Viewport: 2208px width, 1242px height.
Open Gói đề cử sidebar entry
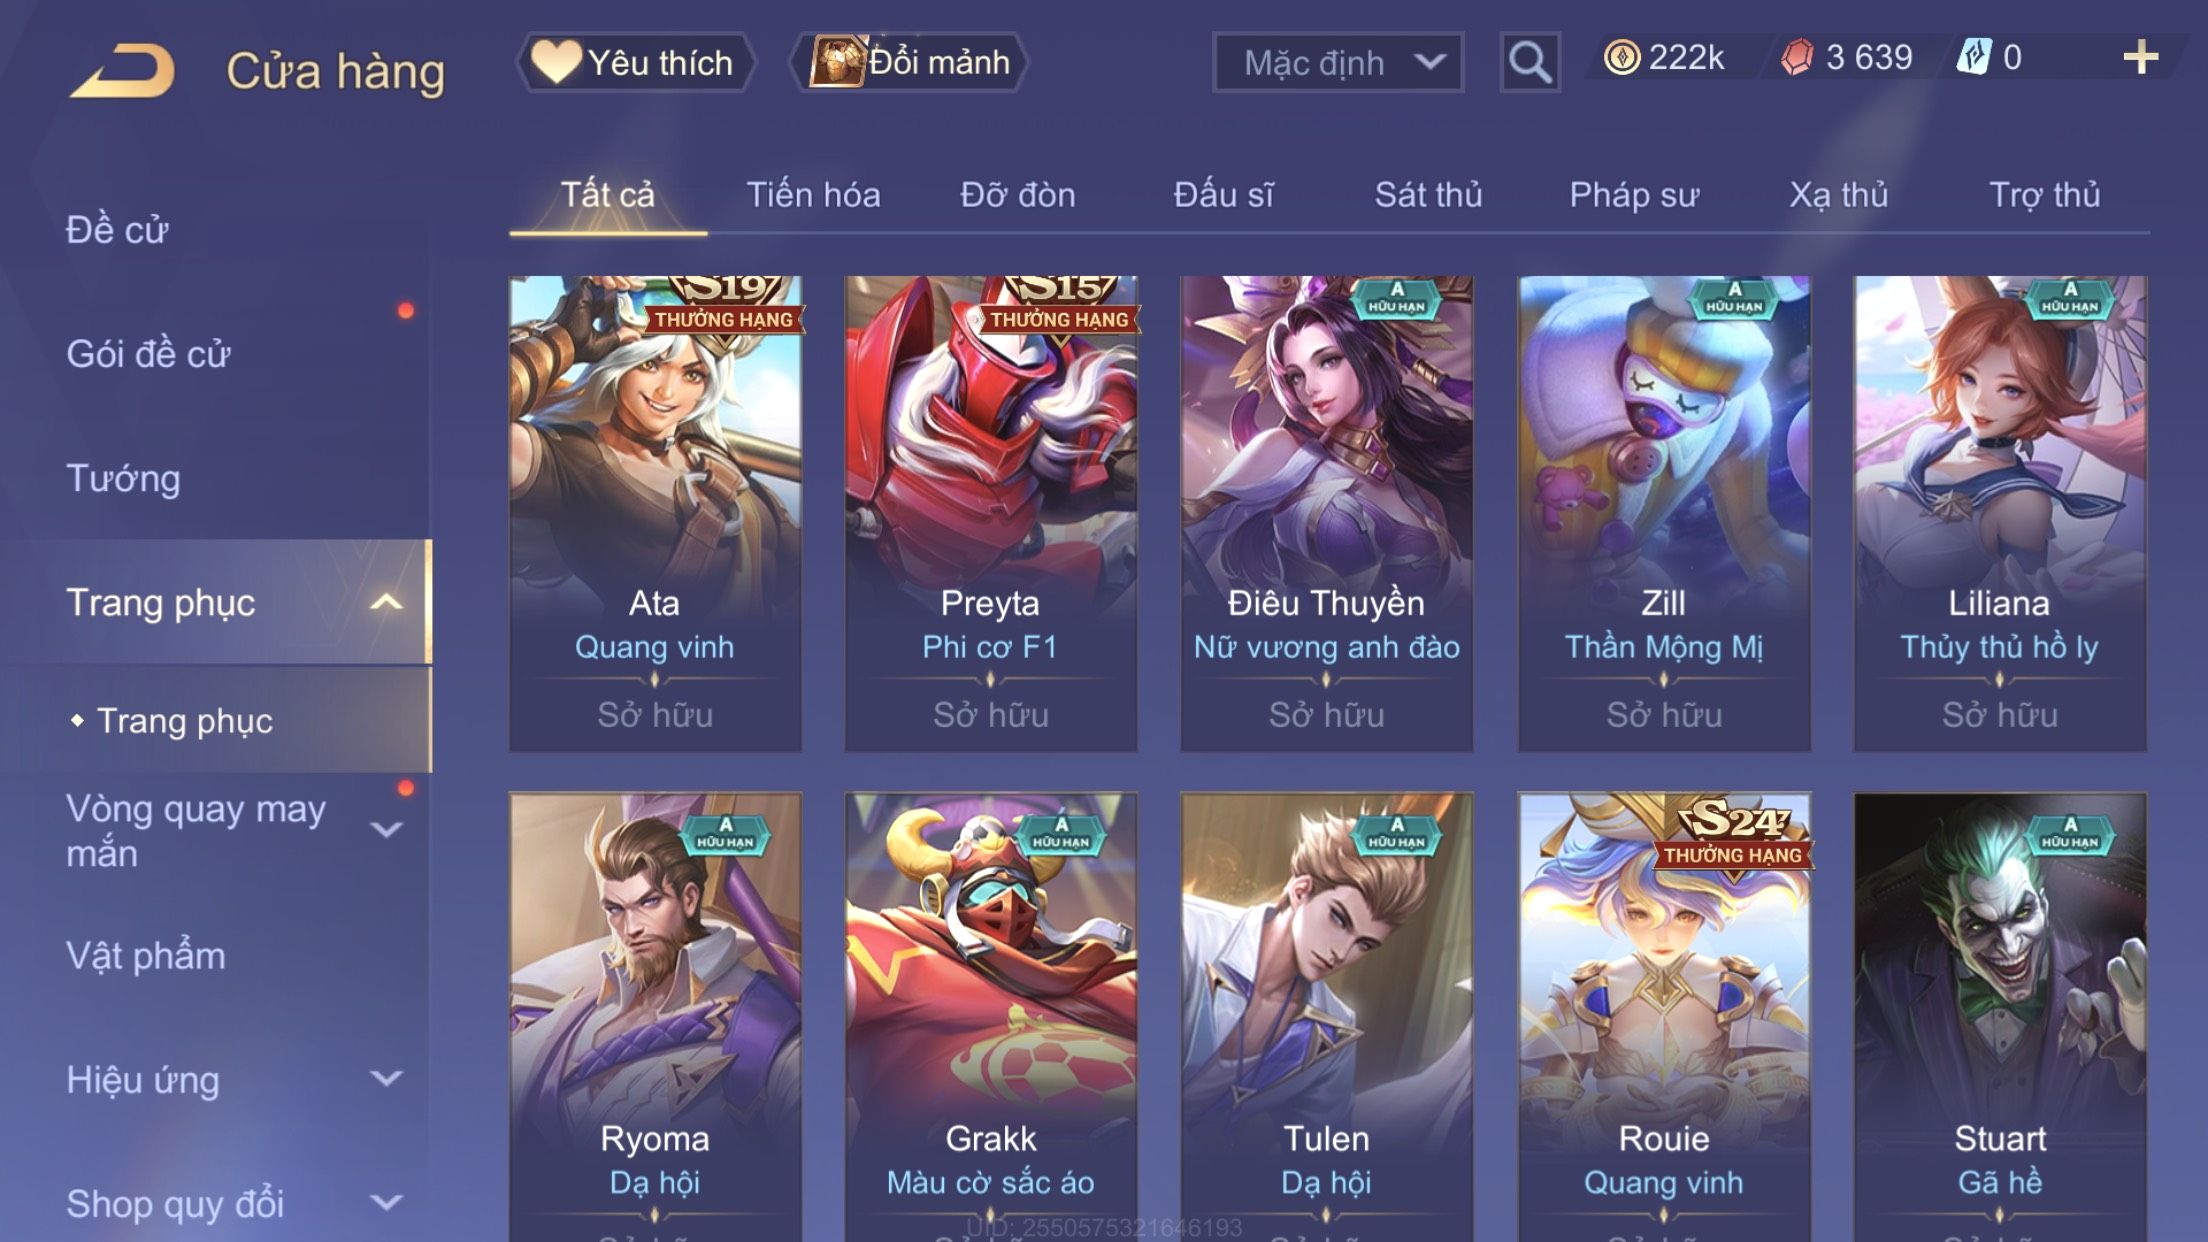[x=148, y=354]
